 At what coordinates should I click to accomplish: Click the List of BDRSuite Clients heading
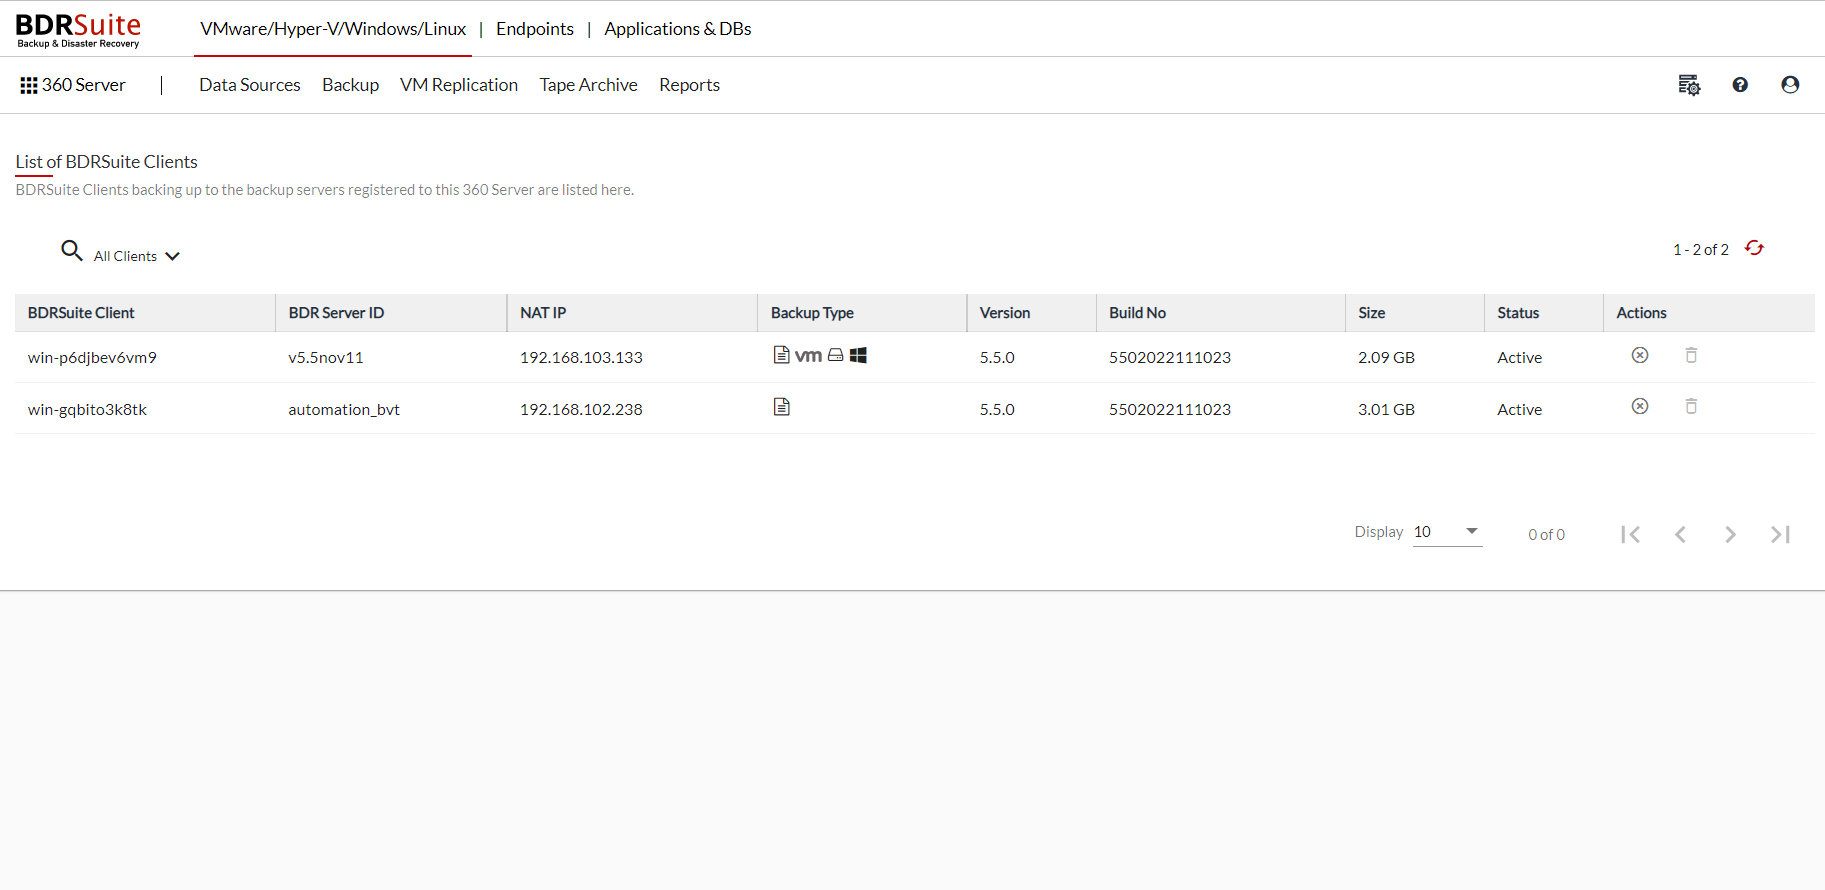click(x=106, y=162)
